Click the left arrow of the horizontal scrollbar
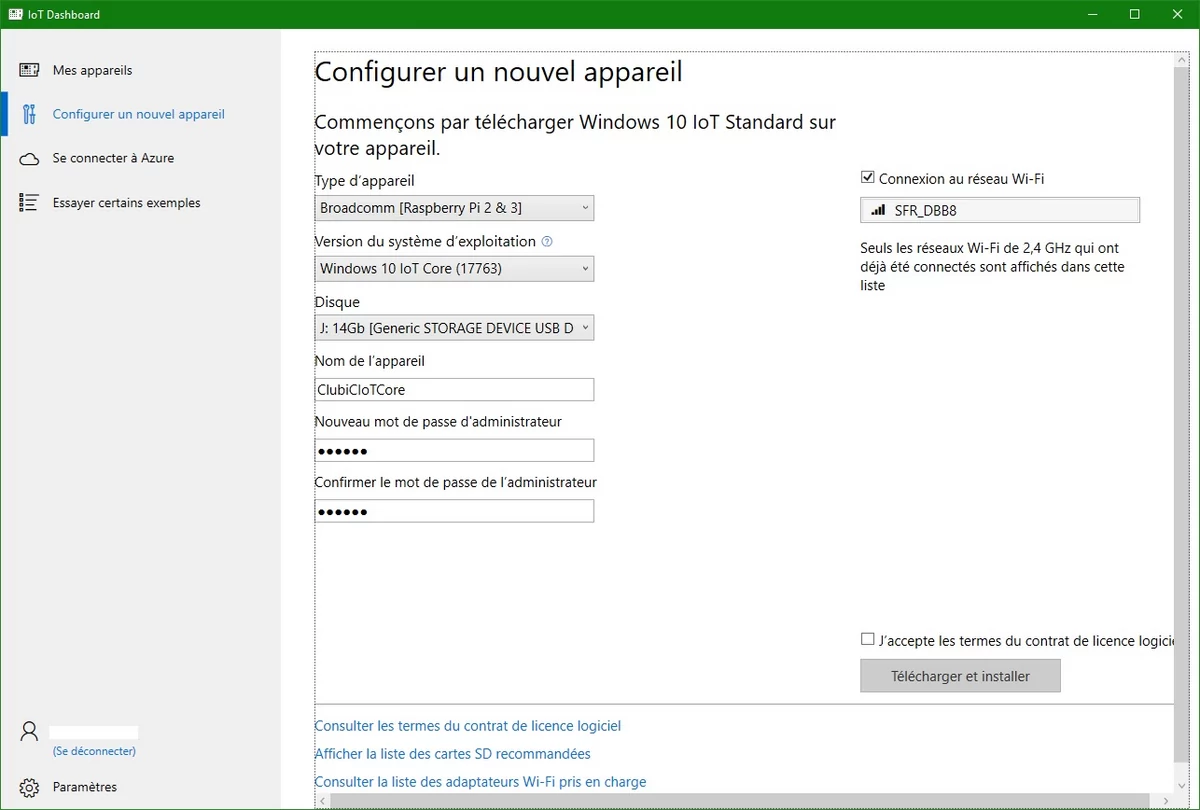 click(x=322, y=802)
